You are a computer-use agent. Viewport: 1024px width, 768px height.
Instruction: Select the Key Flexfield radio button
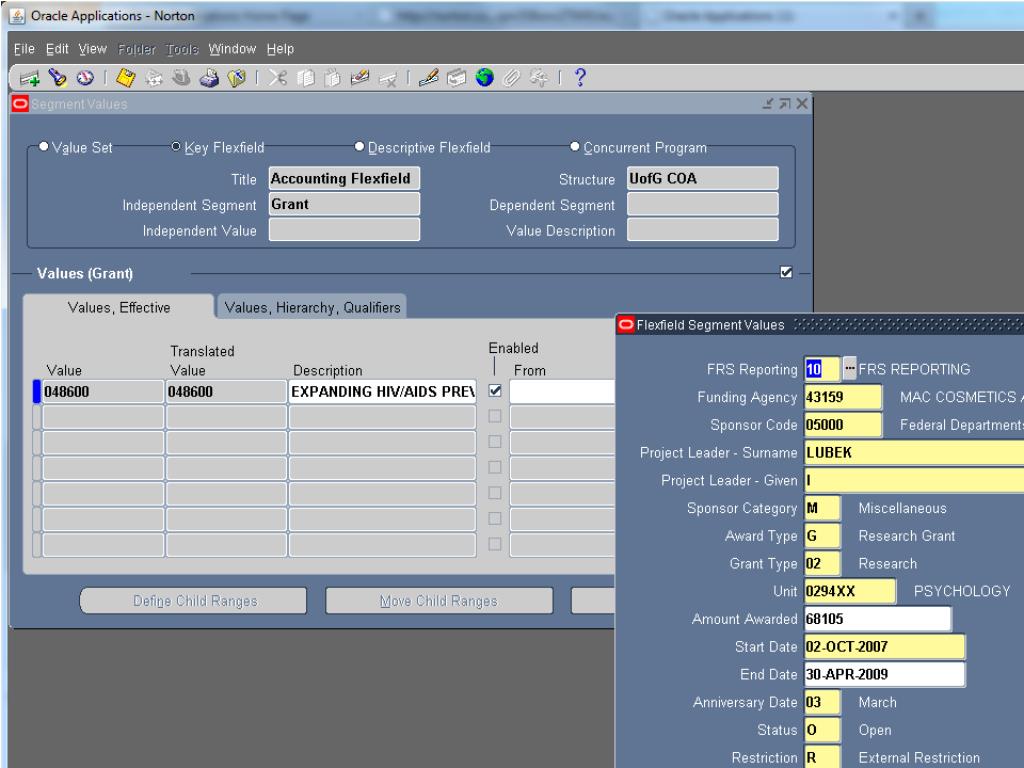pos(176,146)
